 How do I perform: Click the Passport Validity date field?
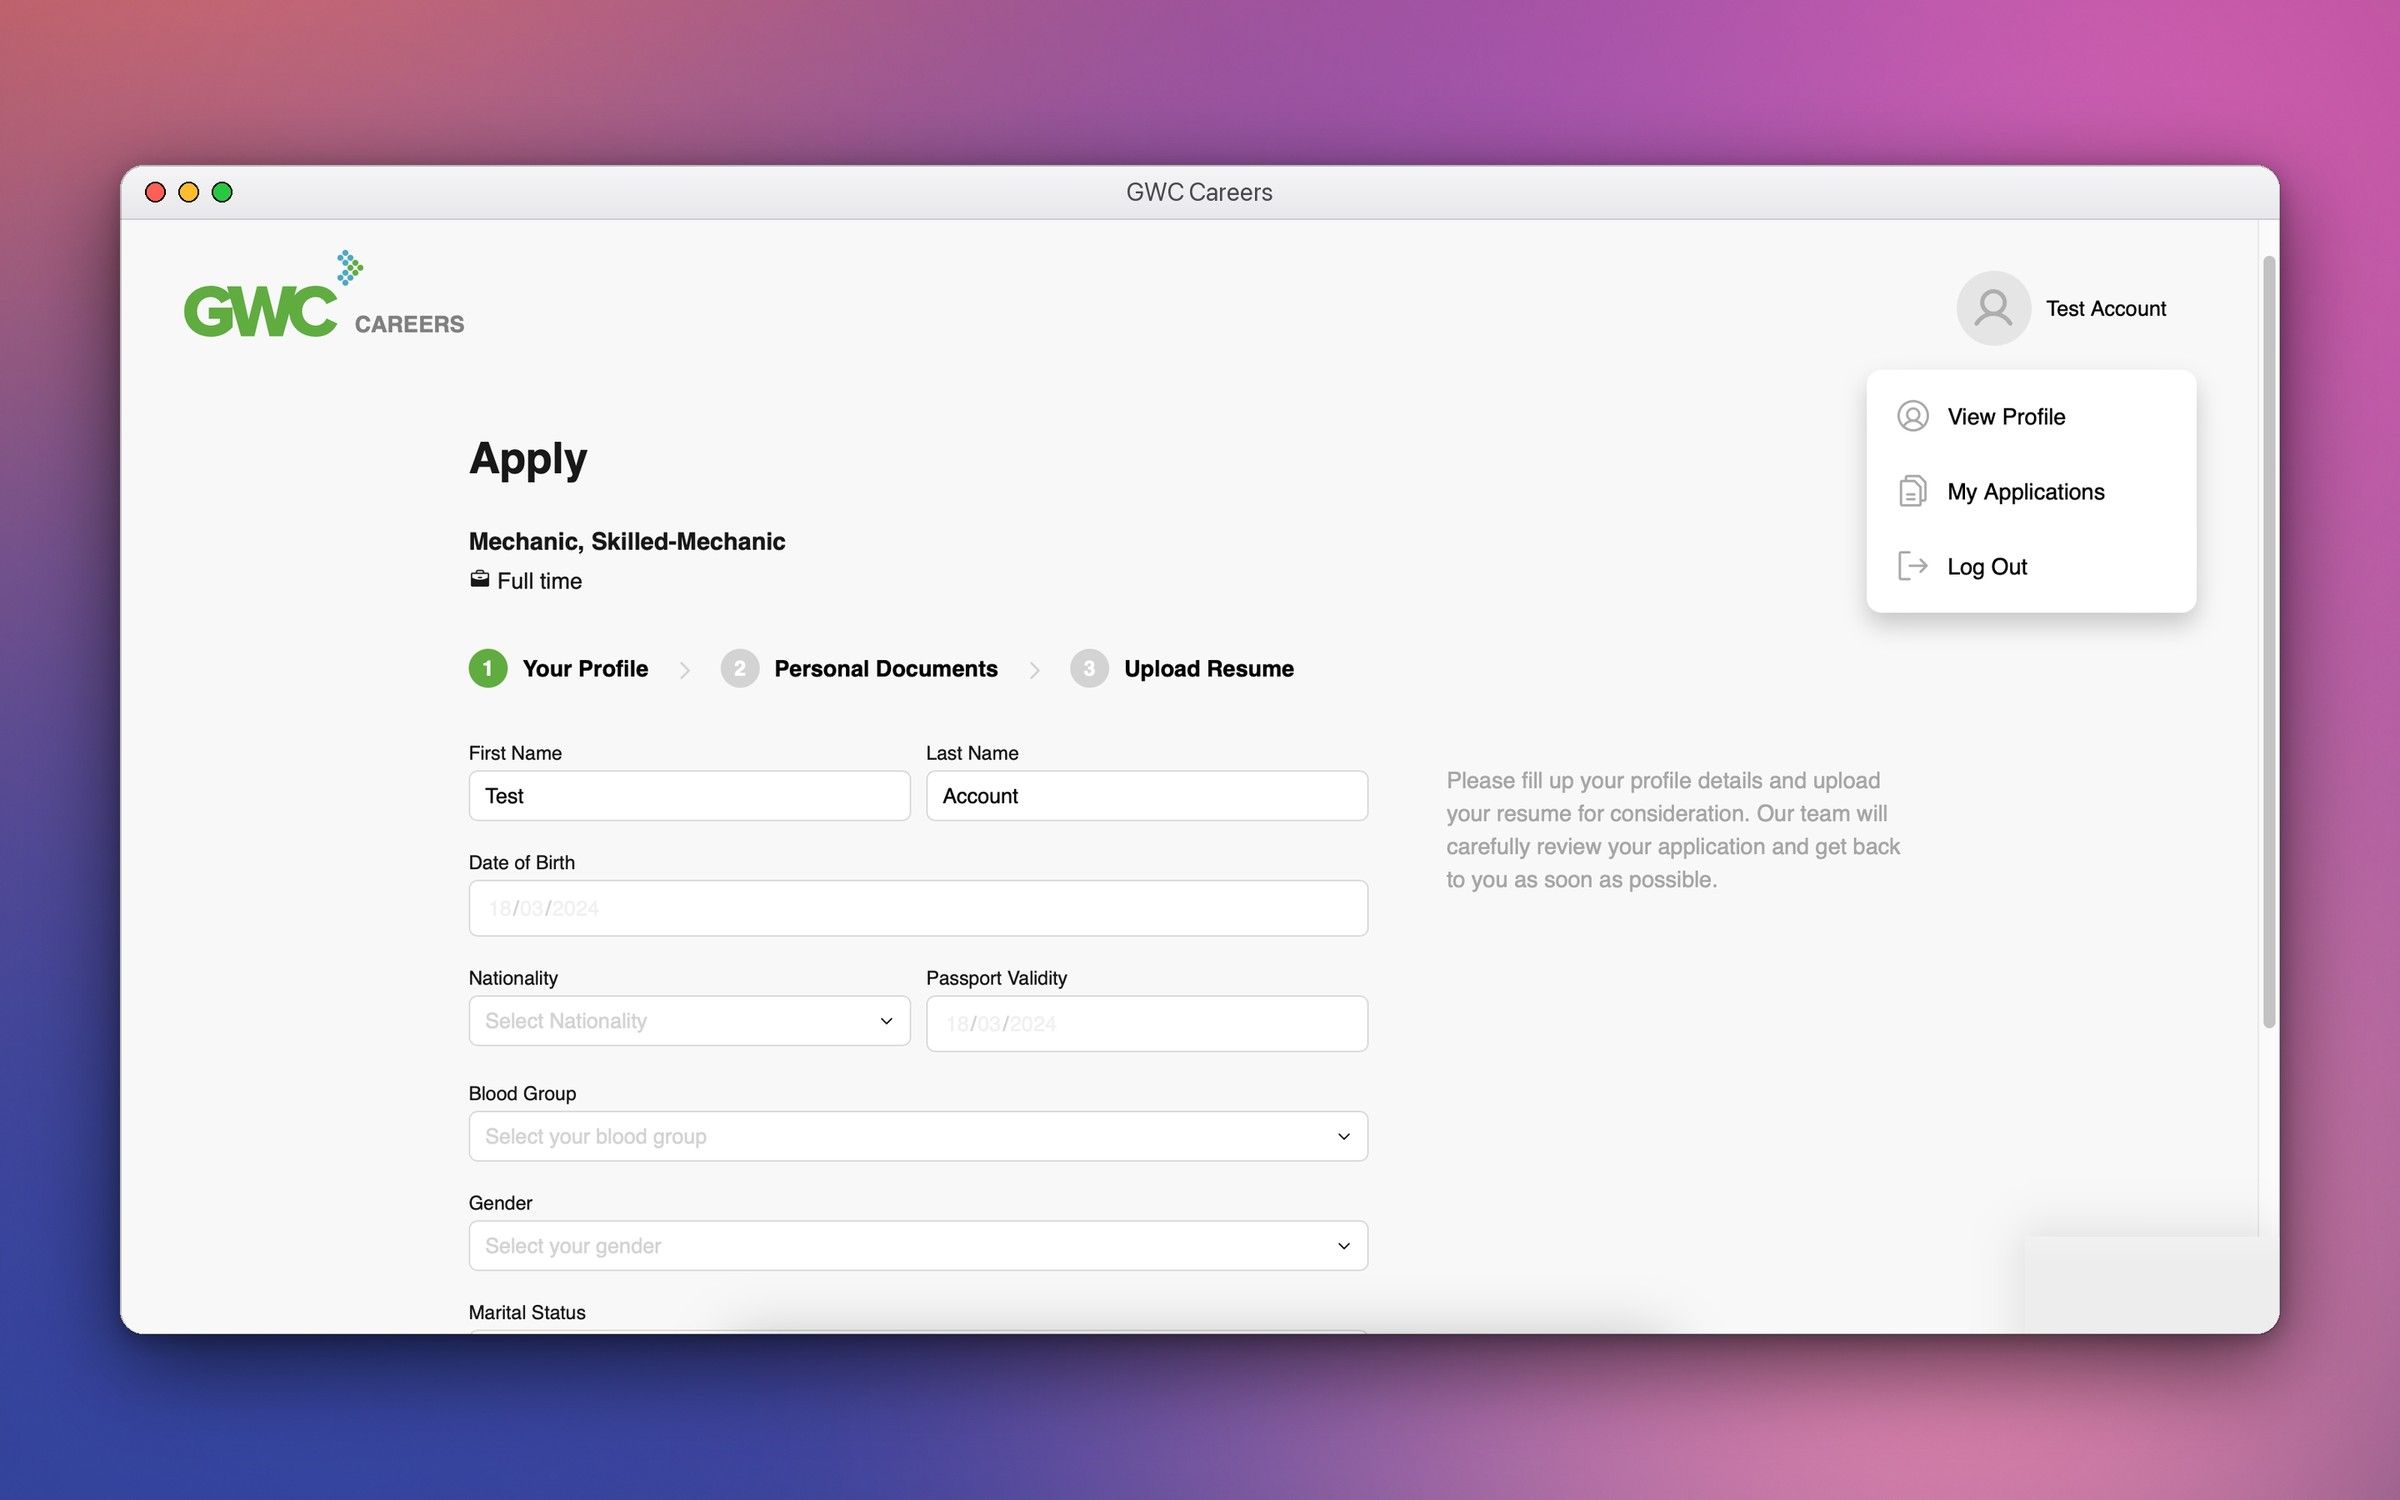pyautogui.click(x=1147, y=1023)
